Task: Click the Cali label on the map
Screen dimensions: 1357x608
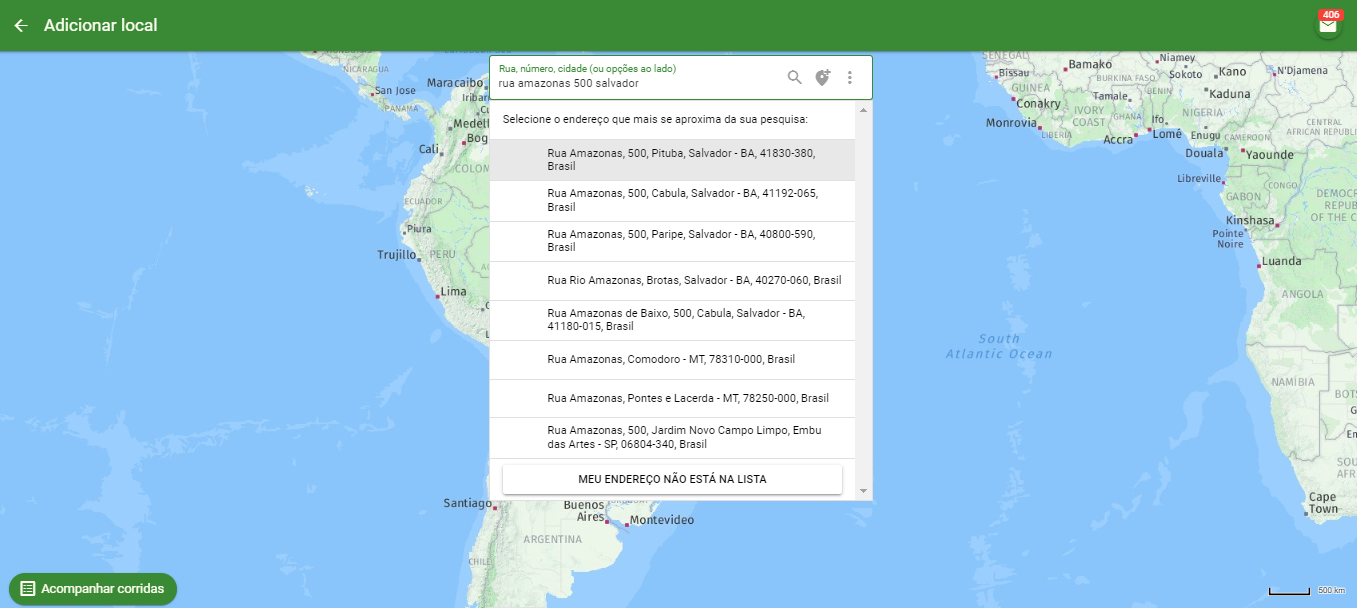Action: tap(429, 149)
